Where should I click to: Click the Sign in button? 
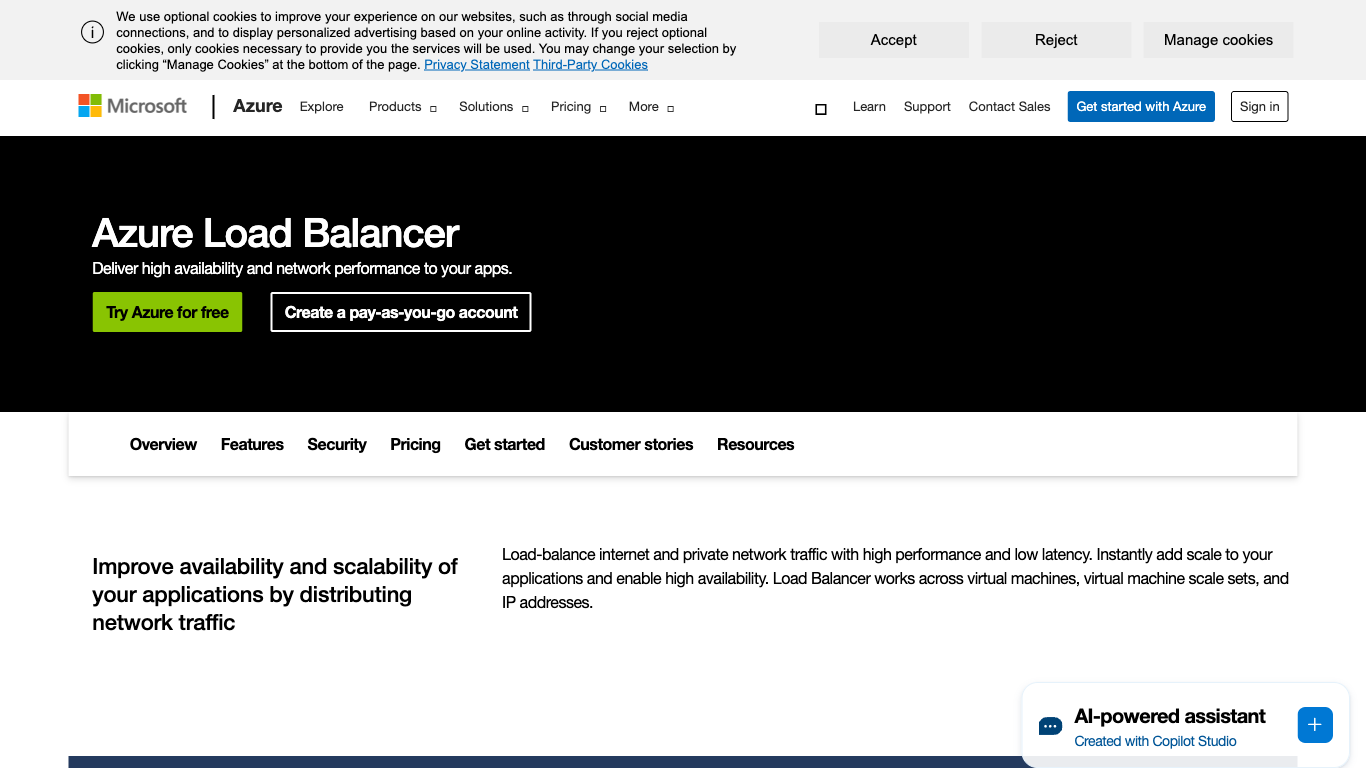click(x=1259, y=107)
